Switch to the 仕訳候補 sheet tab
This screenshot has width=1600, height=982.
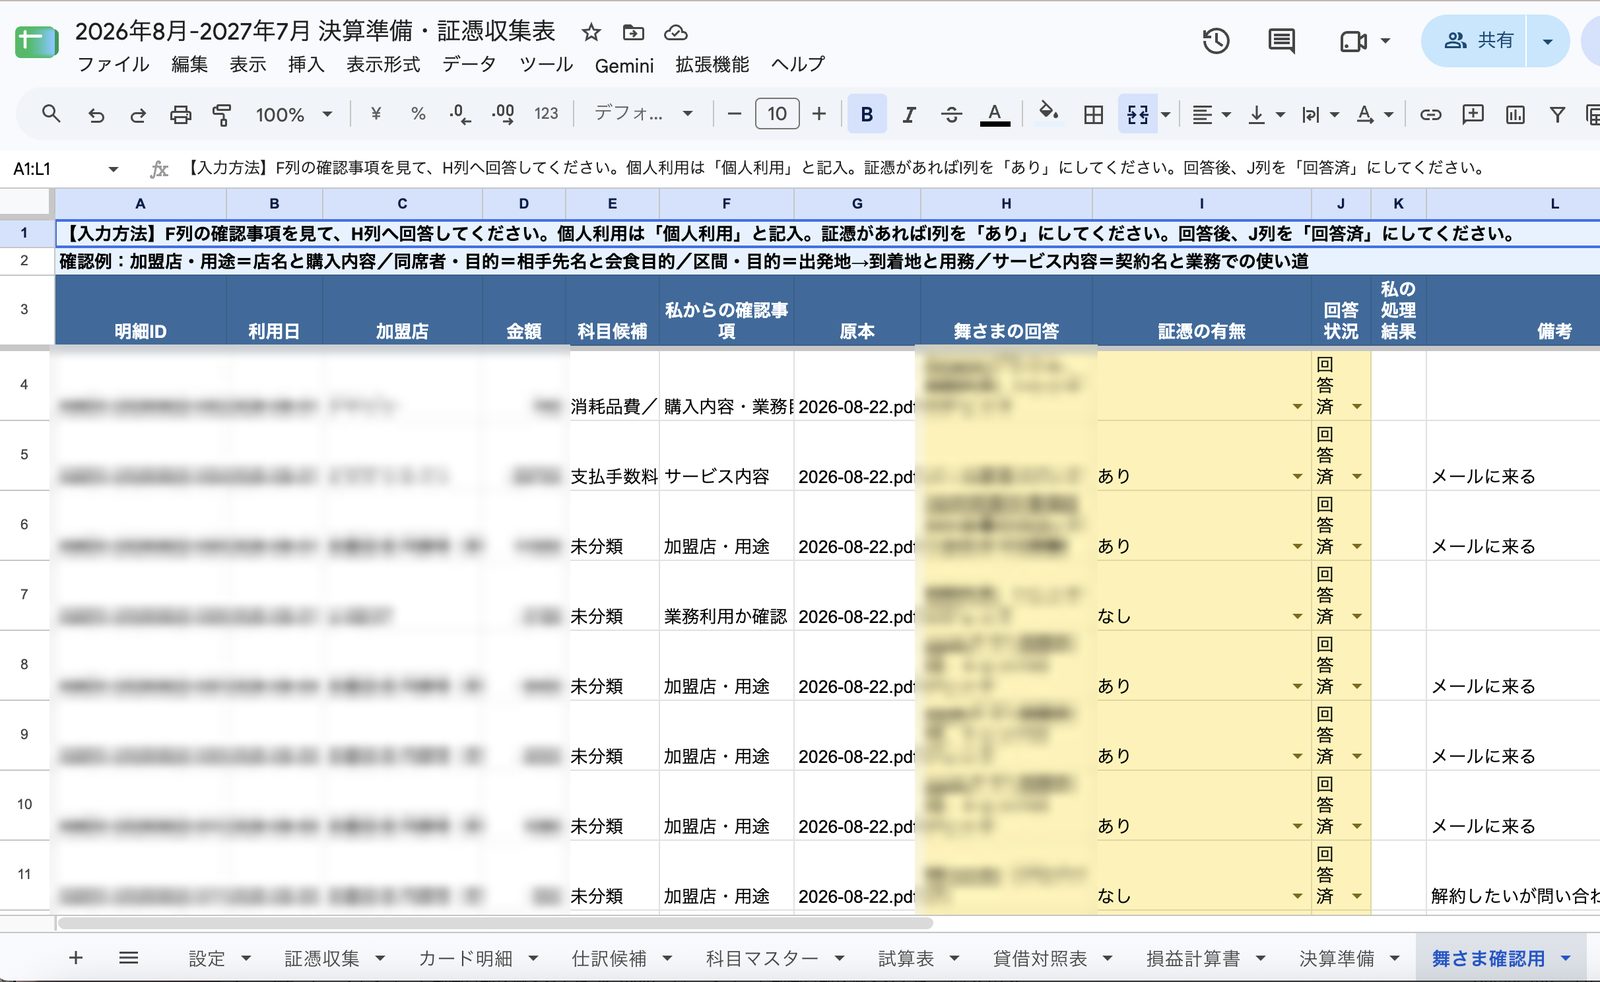click(x=609, y=958)
